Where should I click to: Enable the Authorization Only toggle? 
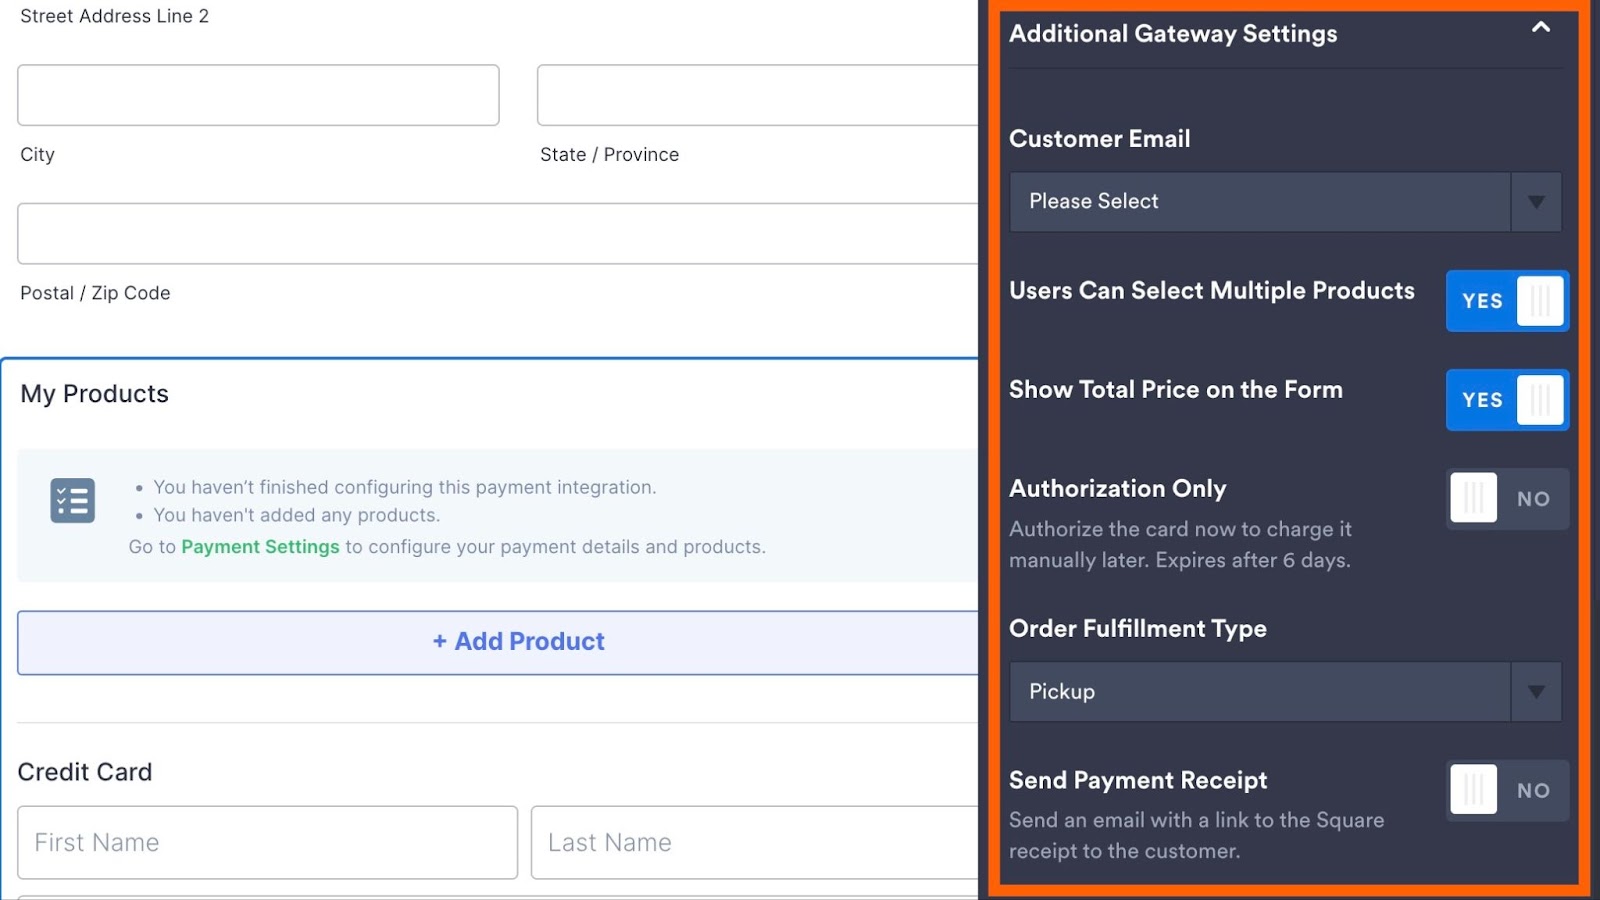[1507, 499]
